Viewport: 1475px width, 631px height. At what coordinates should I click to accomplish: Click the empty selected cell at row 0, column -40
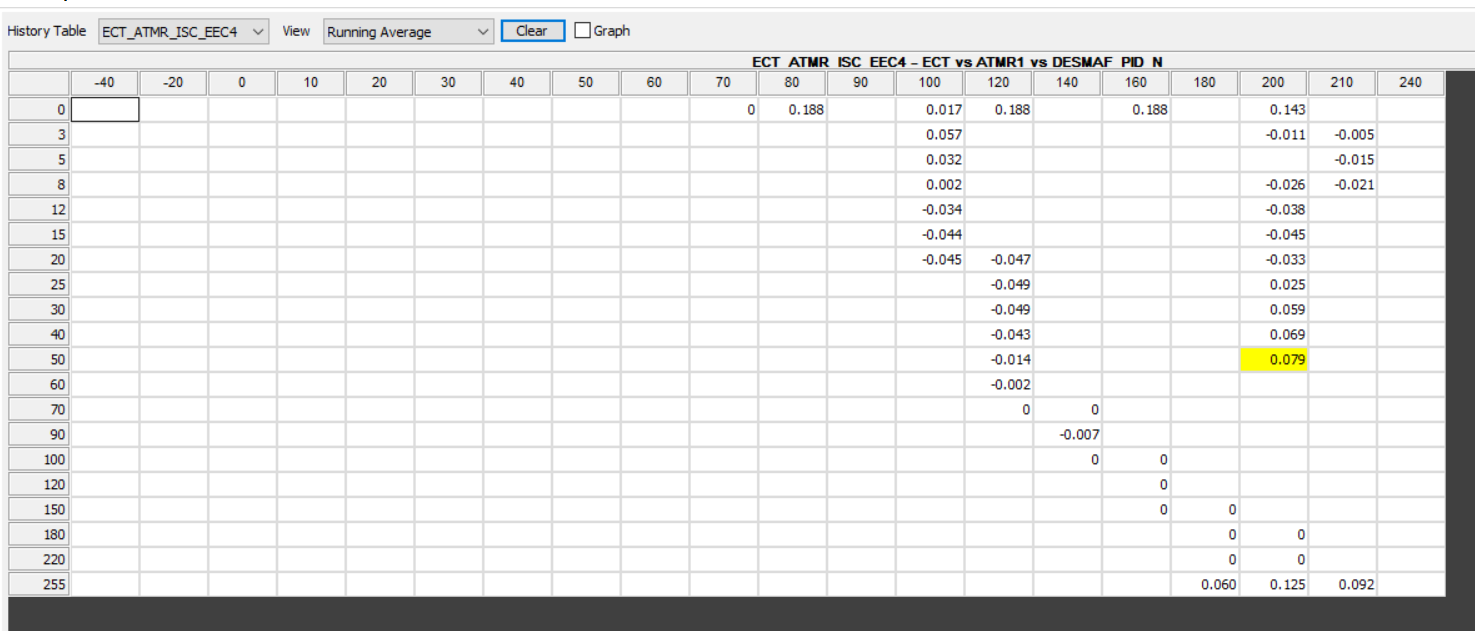tap(105, 110)
